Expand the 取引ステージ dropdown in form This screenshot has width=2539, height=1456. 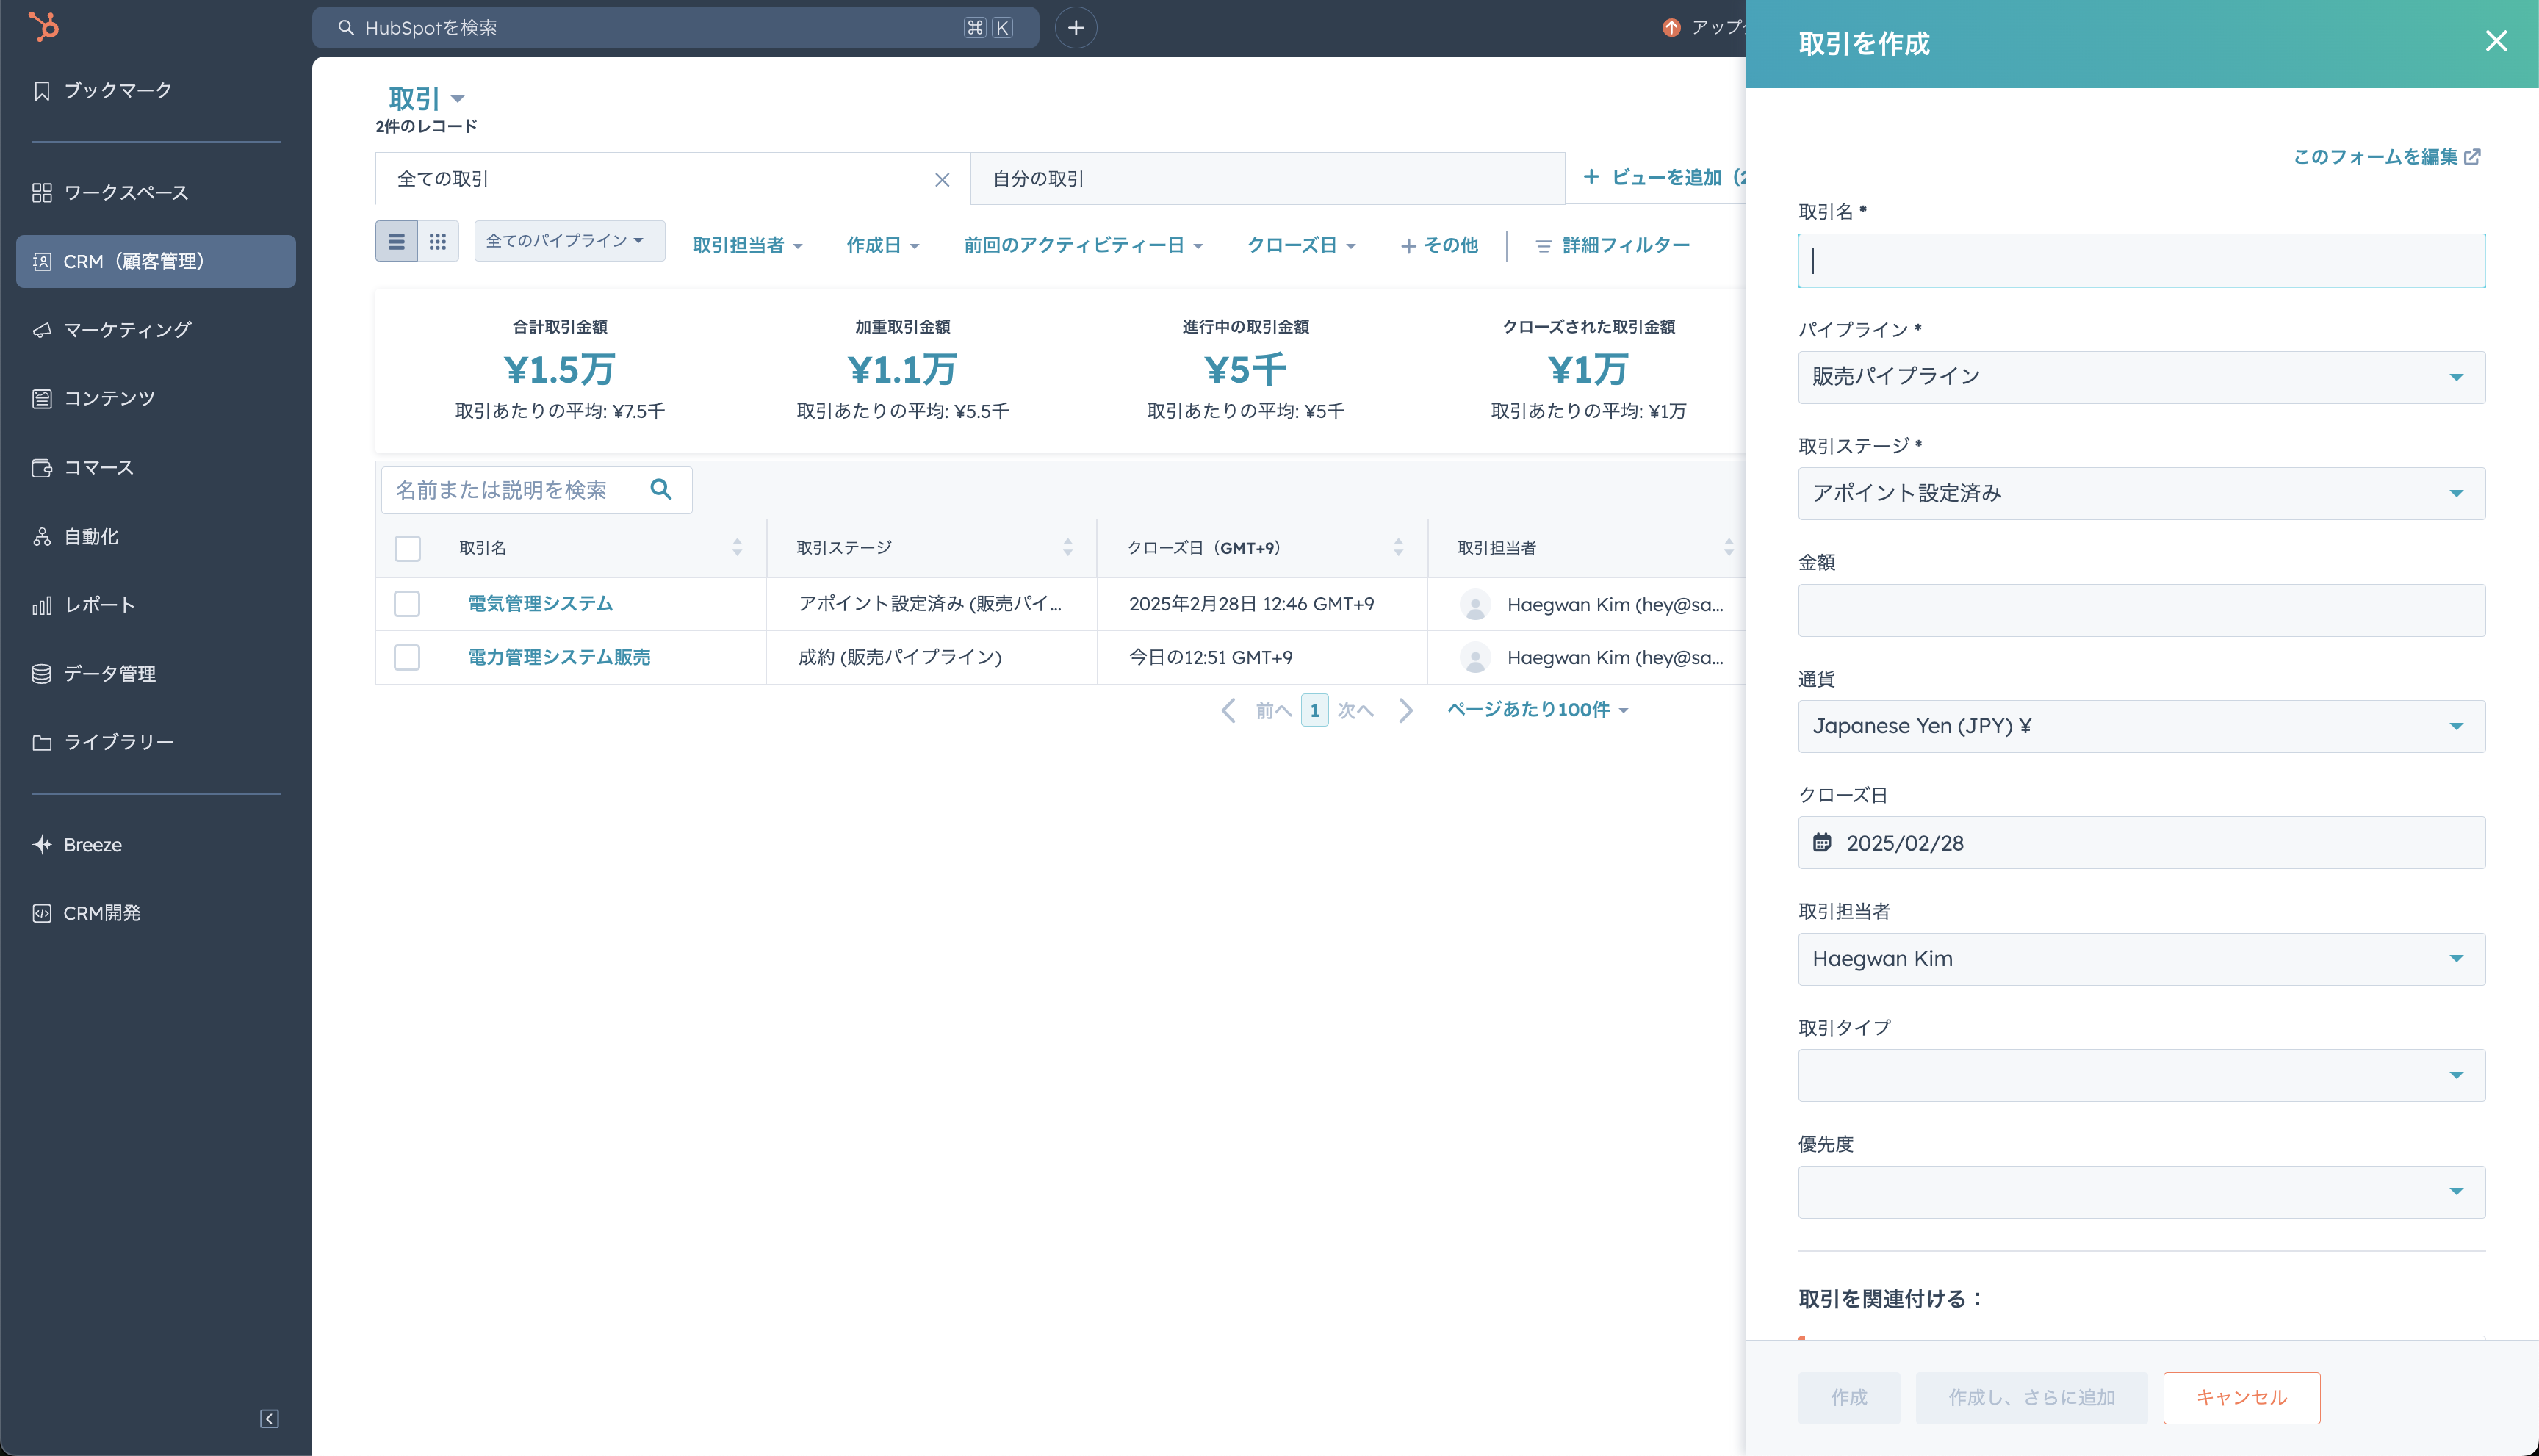pyautogui.click(x=2141, y=493)
